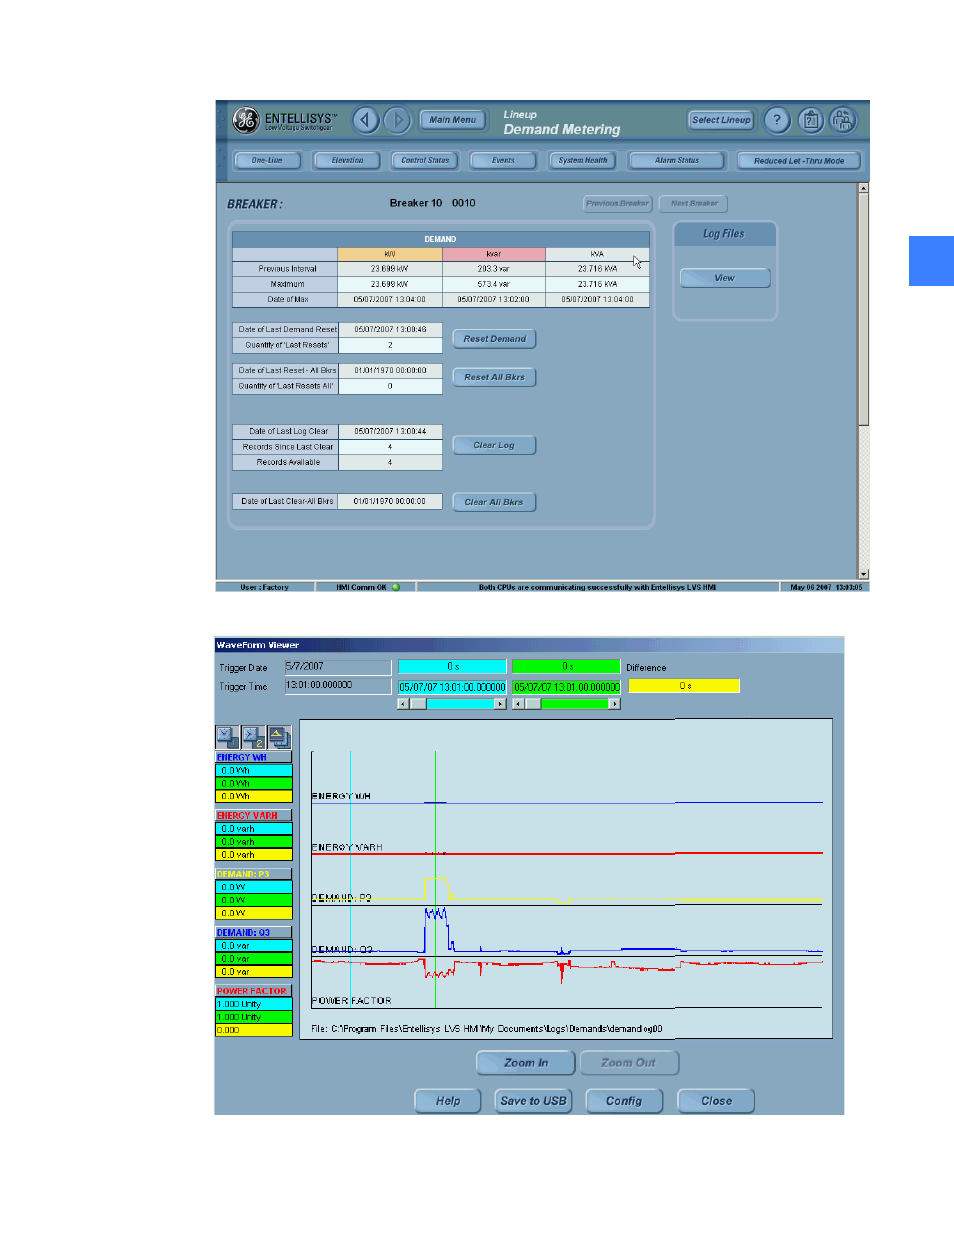Click the user login icon in the header
This screenshot has width=954, height=1235.
tap(843, 120)
